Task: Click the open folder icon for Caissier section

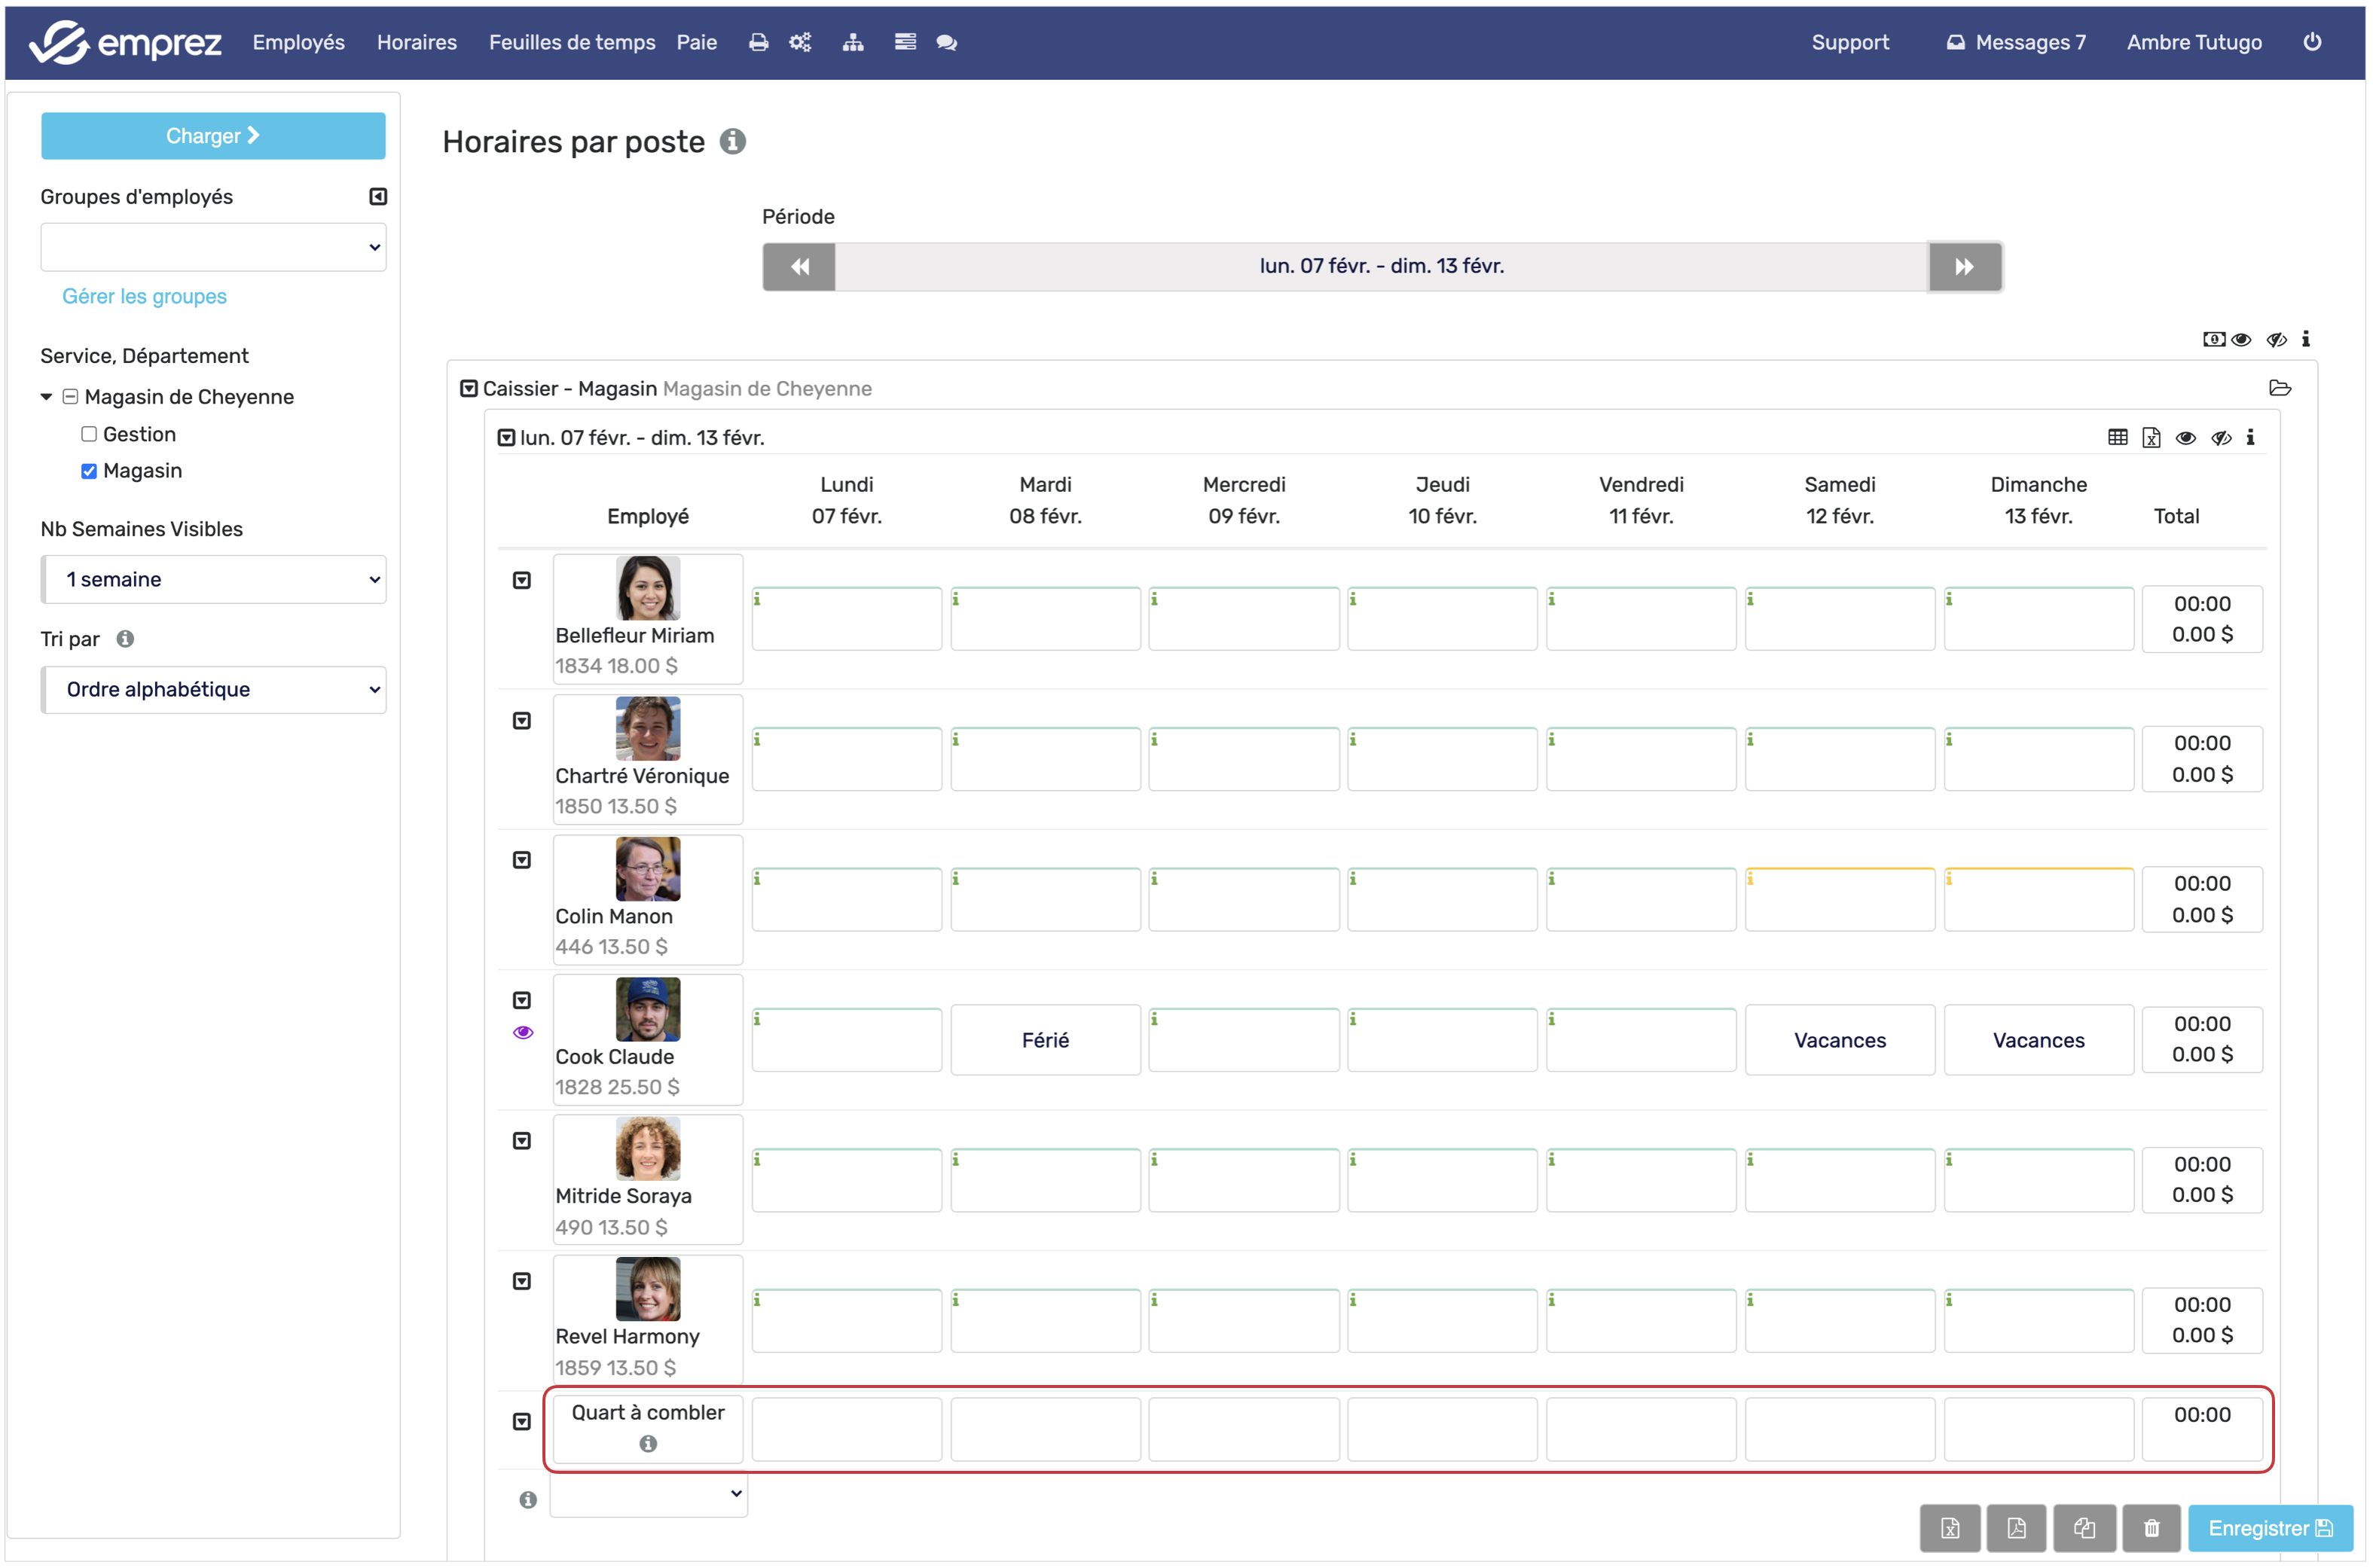Action: pyautogui.click(x=2279, y=388)
